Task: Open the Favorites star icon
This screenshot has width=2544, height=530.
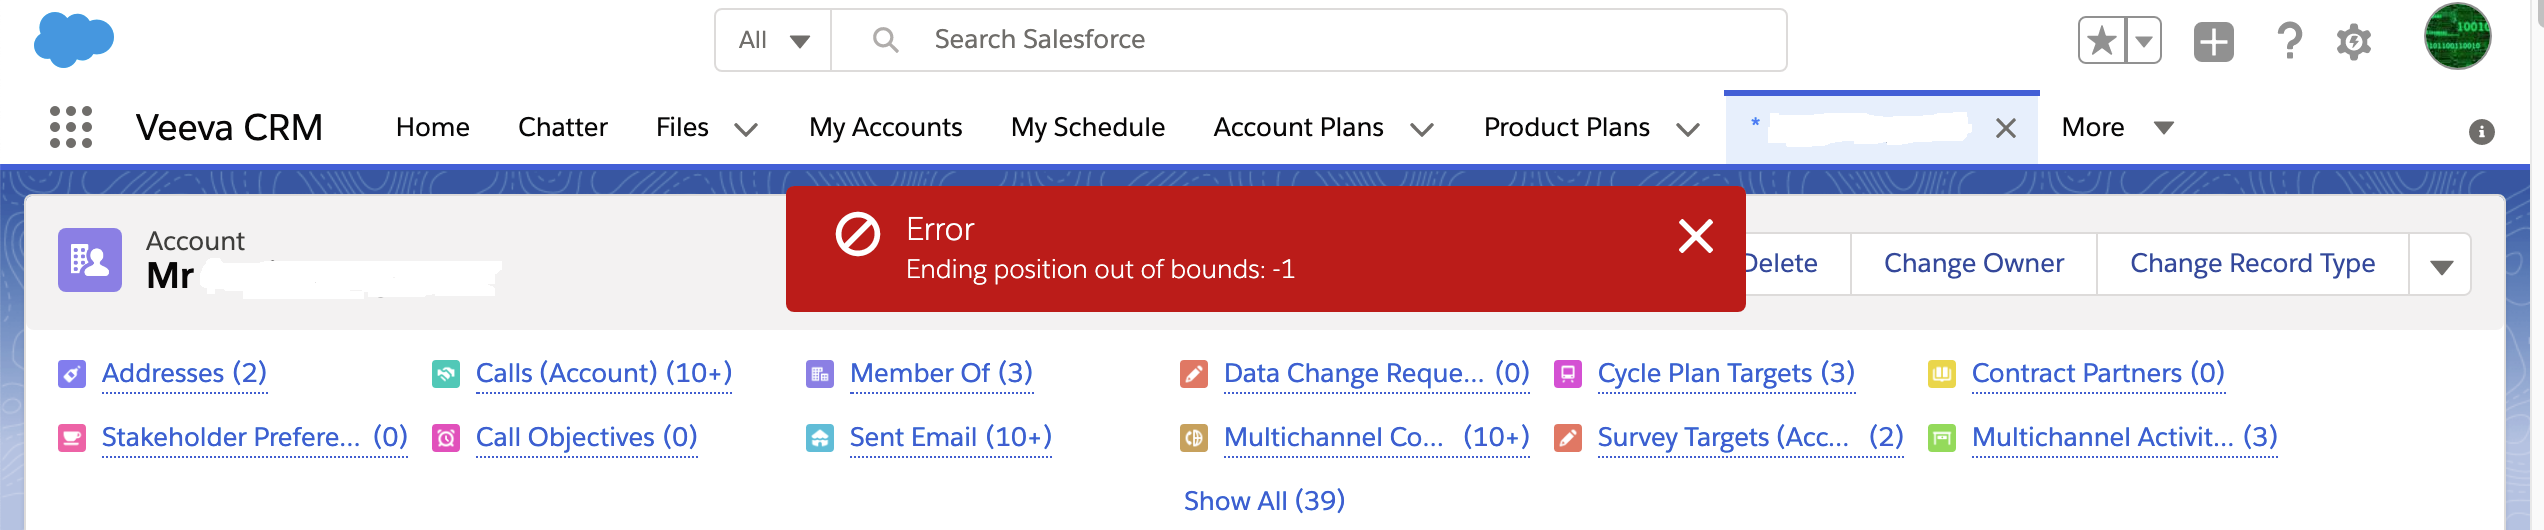Action: [2102, 41]
